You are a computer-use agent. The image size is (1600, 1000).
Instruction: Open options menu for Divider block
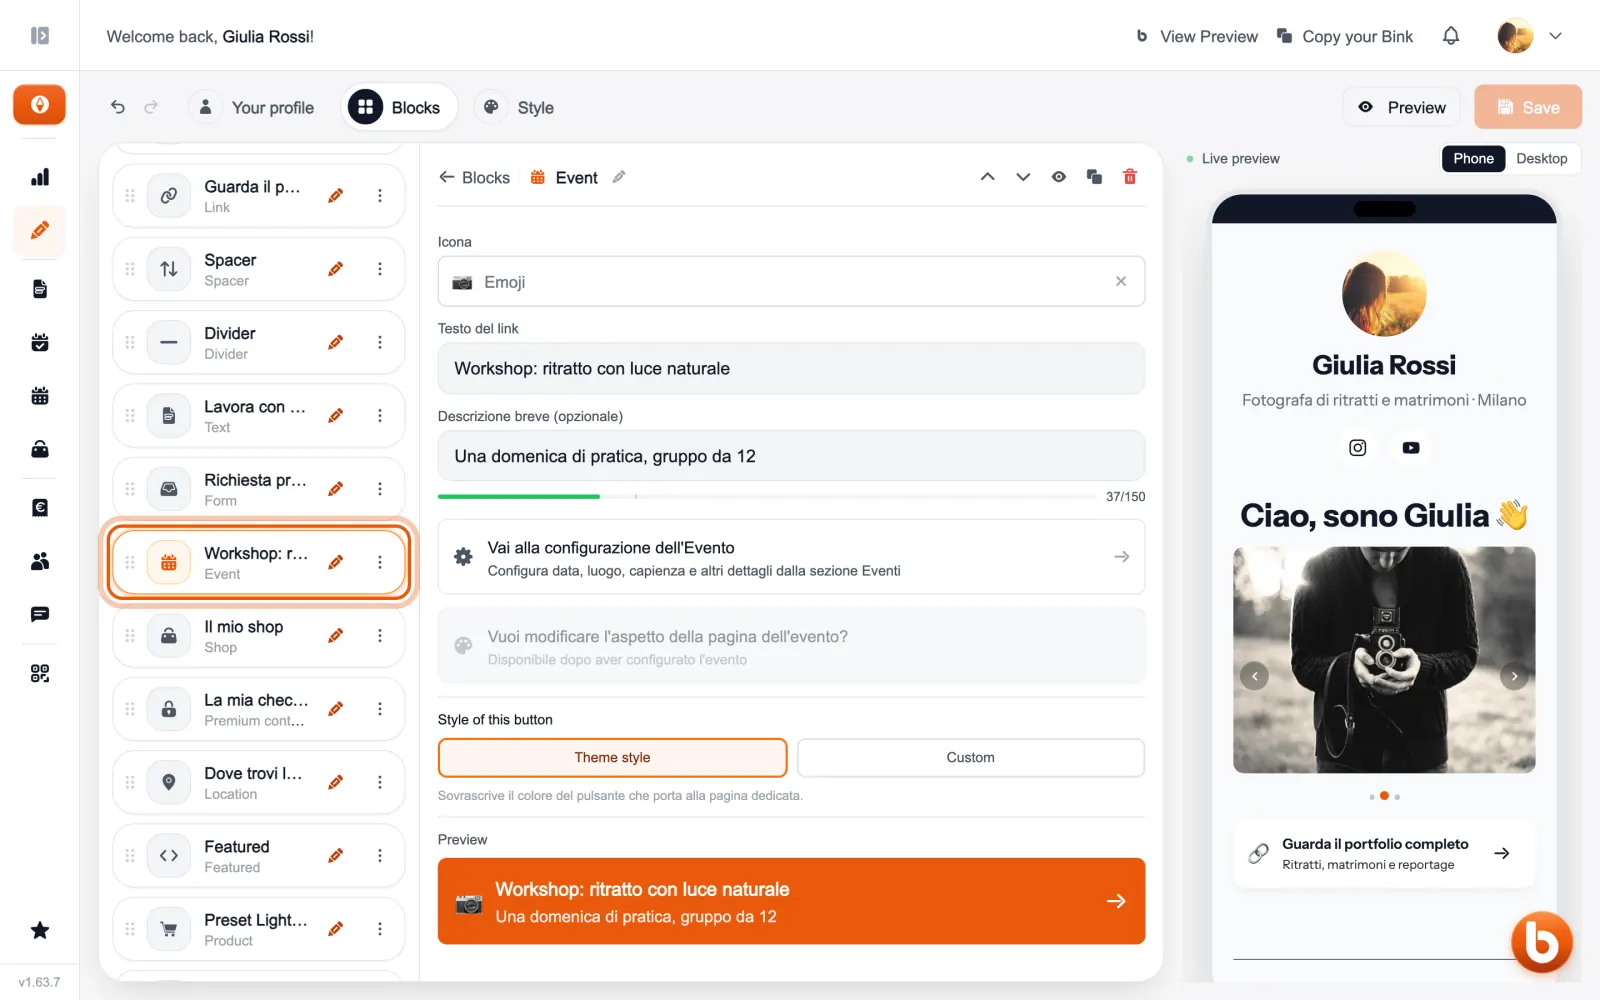[x=380, y=342]
